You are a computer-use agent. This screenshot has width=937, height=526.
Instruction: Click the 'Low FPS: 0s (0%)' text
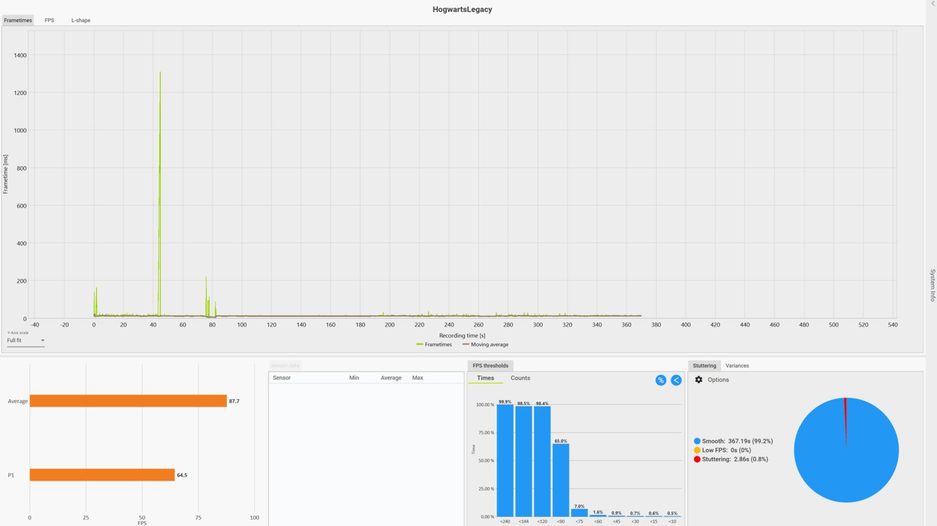[x=727, y=450]
